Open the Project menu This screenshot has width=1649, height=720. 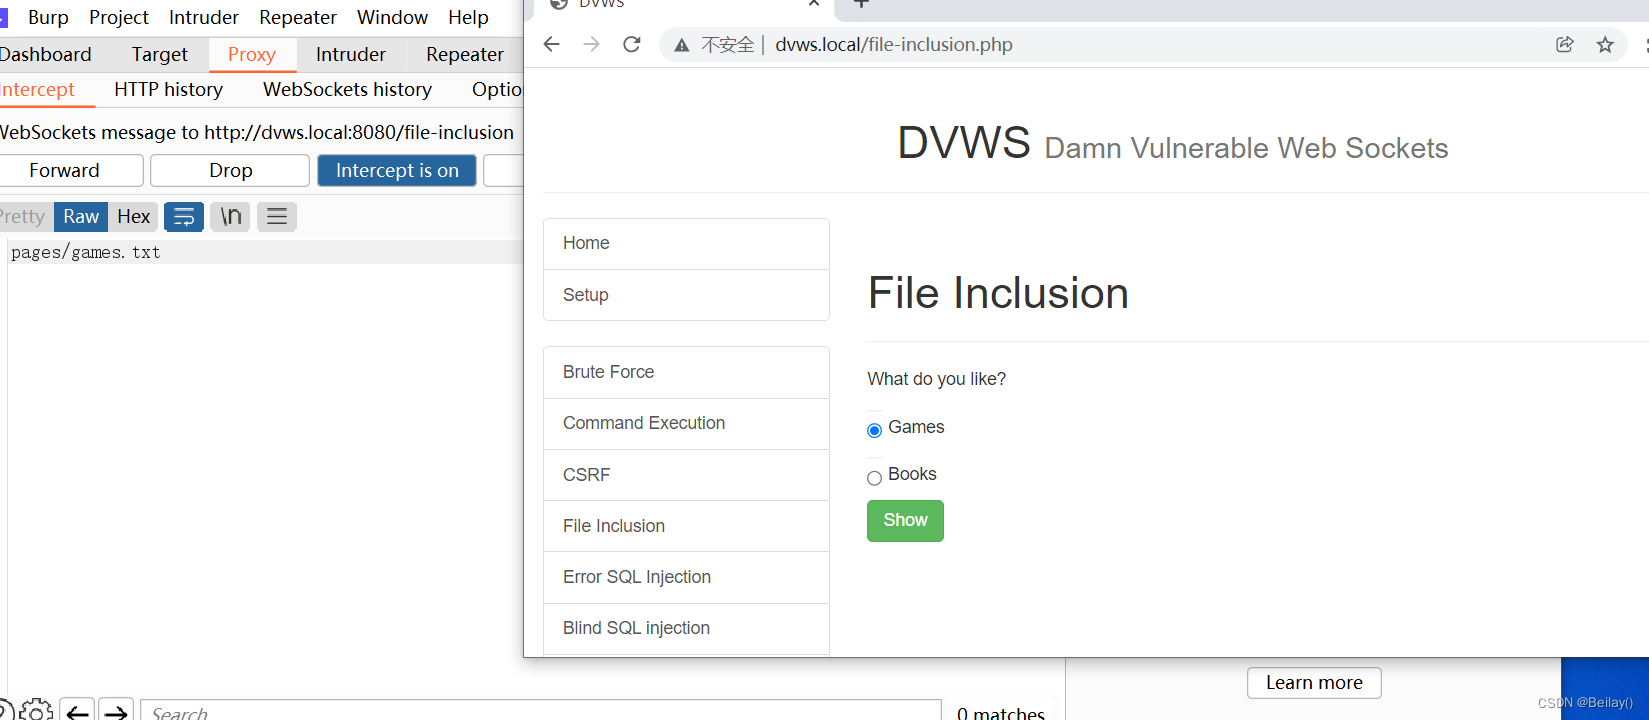(118, 17)
